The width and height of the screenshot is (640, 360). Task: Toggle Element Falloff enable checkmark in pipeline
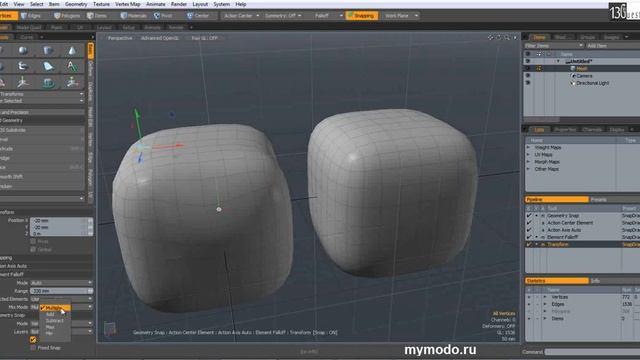(x=529, y=237)
